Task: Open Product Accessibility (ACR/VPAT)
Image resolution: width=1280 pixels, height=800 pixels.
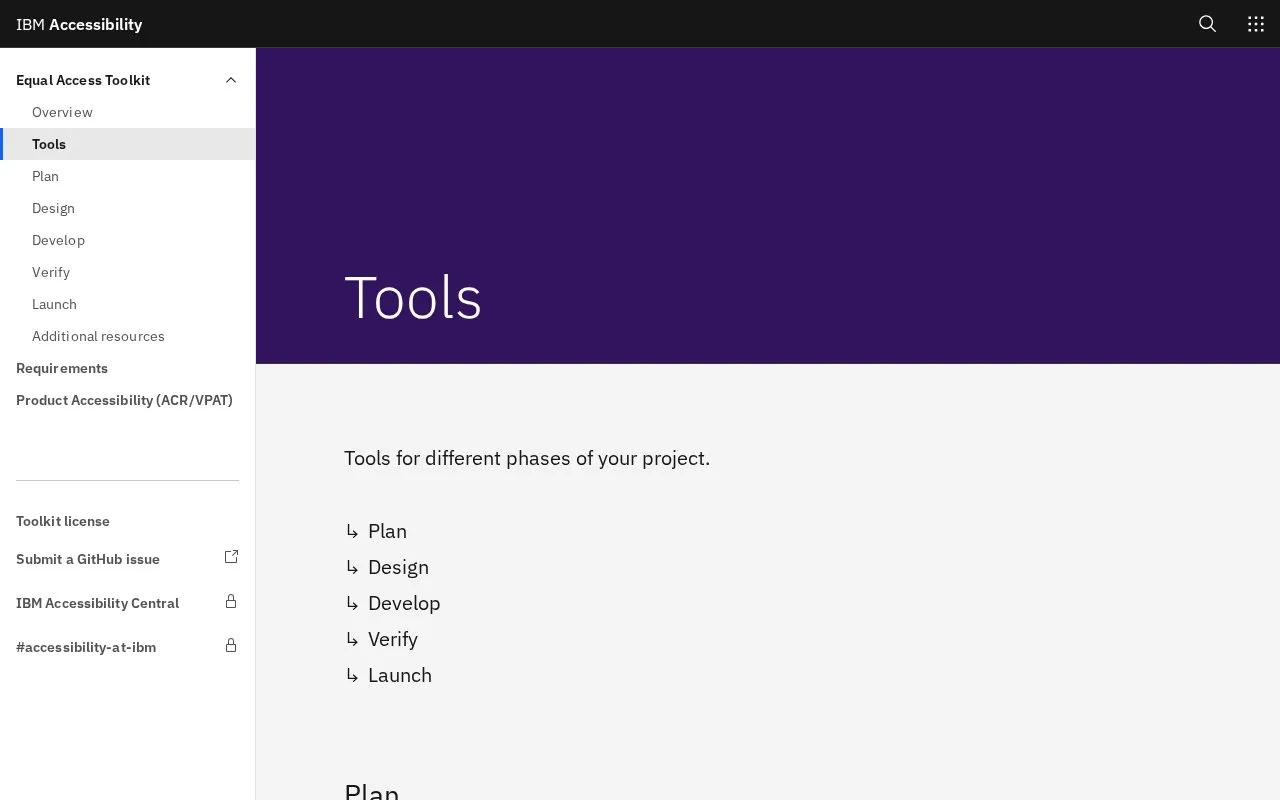Action: (x=128, y=400)
